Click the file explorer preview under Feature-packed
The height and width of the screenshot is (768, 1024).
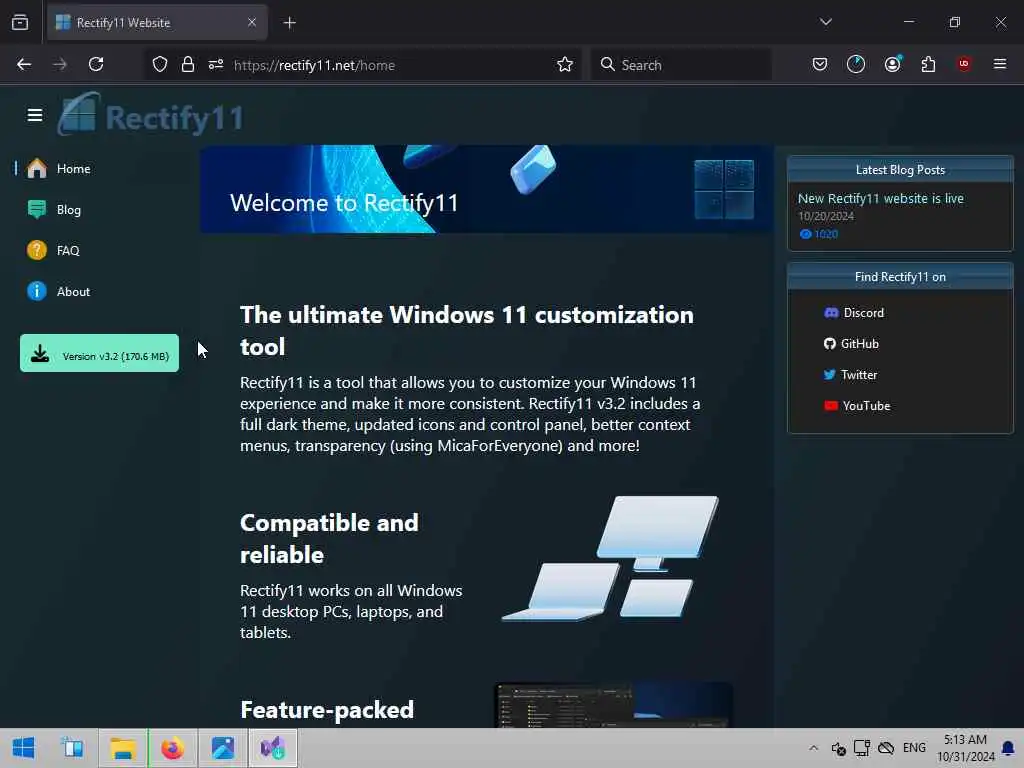point(613,705)
